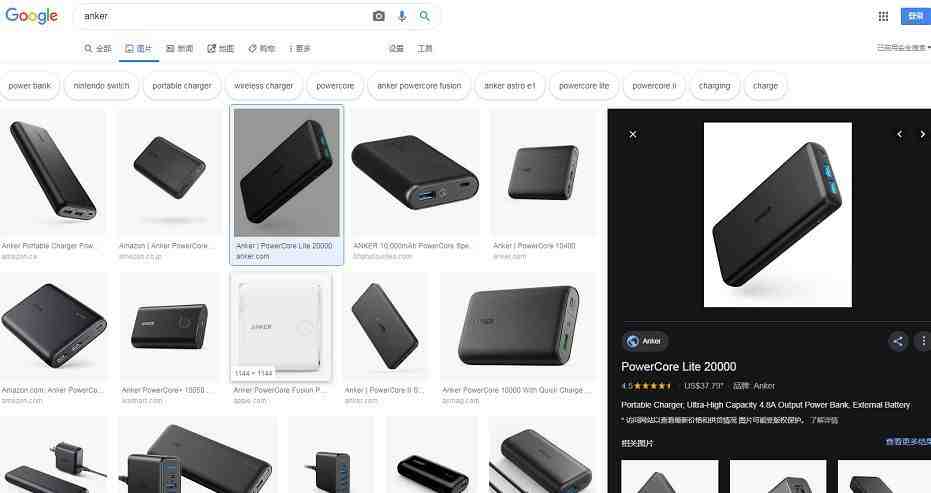Screen dimensions: 931x493
Task: Select the anker astro e1 chip
Action: (x=509, y=86)
